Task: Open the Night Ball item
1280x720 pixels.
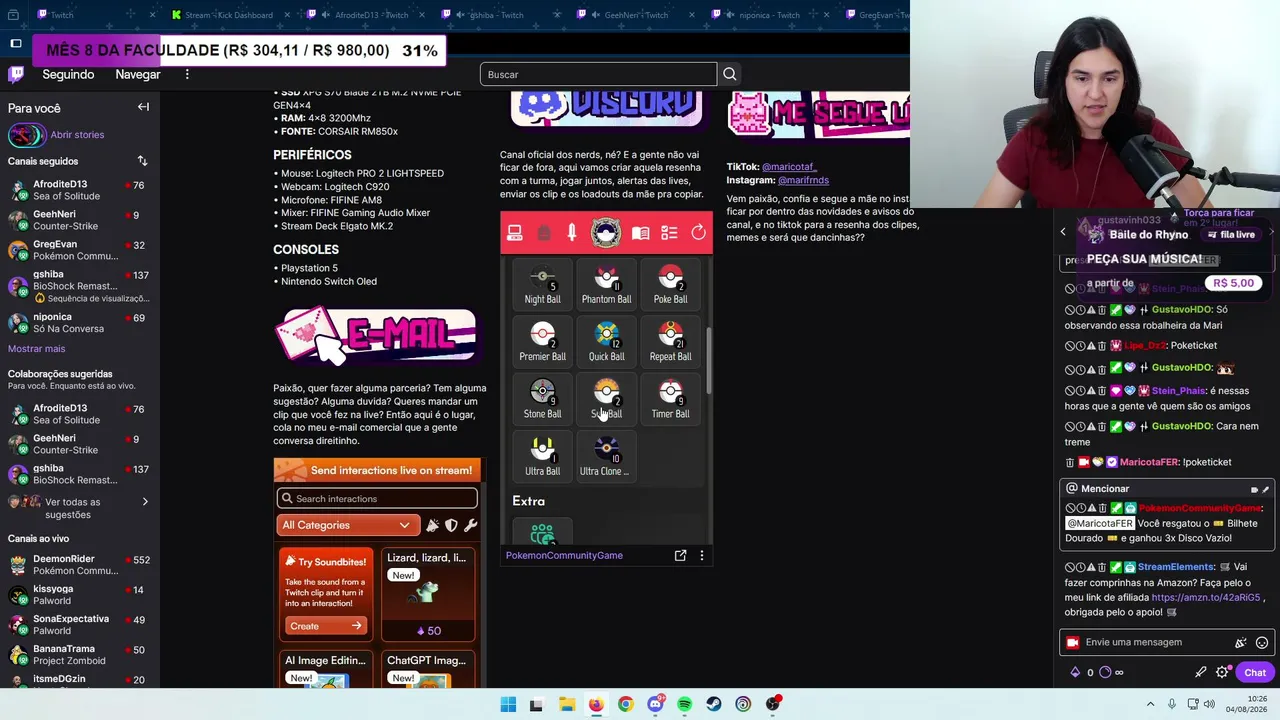Action: 542,285
